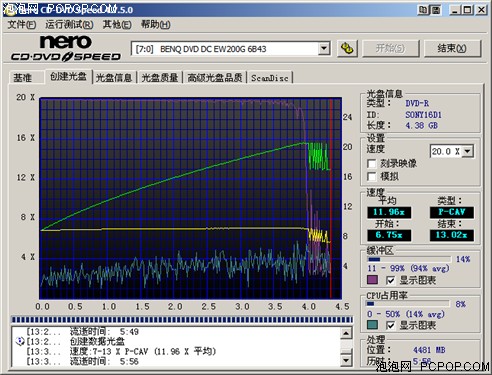The width and height of the screenshot is (492, 375).
Task: Click the CPU占用率 8% progress bar
Action: [x=408, y=304]
